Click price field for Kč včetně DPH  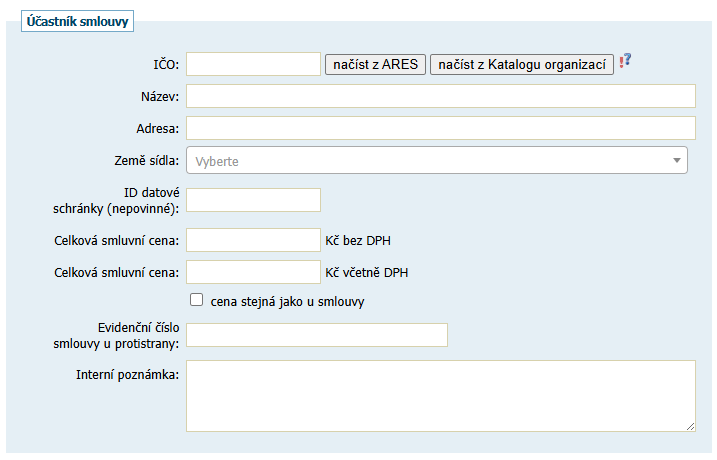(x=253, y=272)
